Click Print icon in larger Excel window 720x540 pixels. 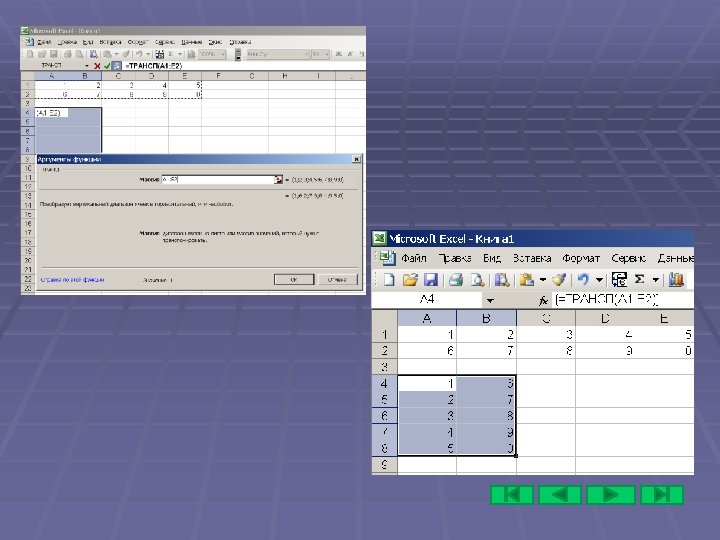click(x=456, y=280)
